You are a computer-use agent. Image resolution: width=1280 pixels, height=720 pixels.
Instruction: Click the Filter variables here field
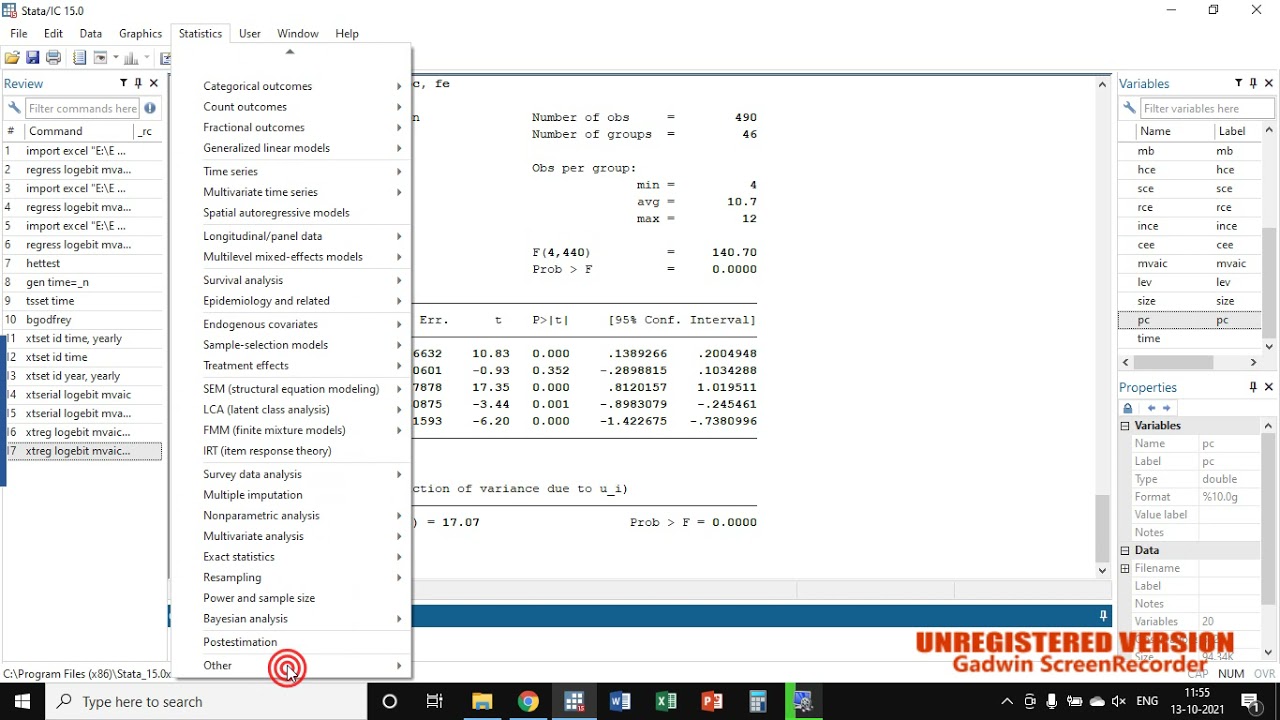pyautogui.click(x=1207, y=108)
